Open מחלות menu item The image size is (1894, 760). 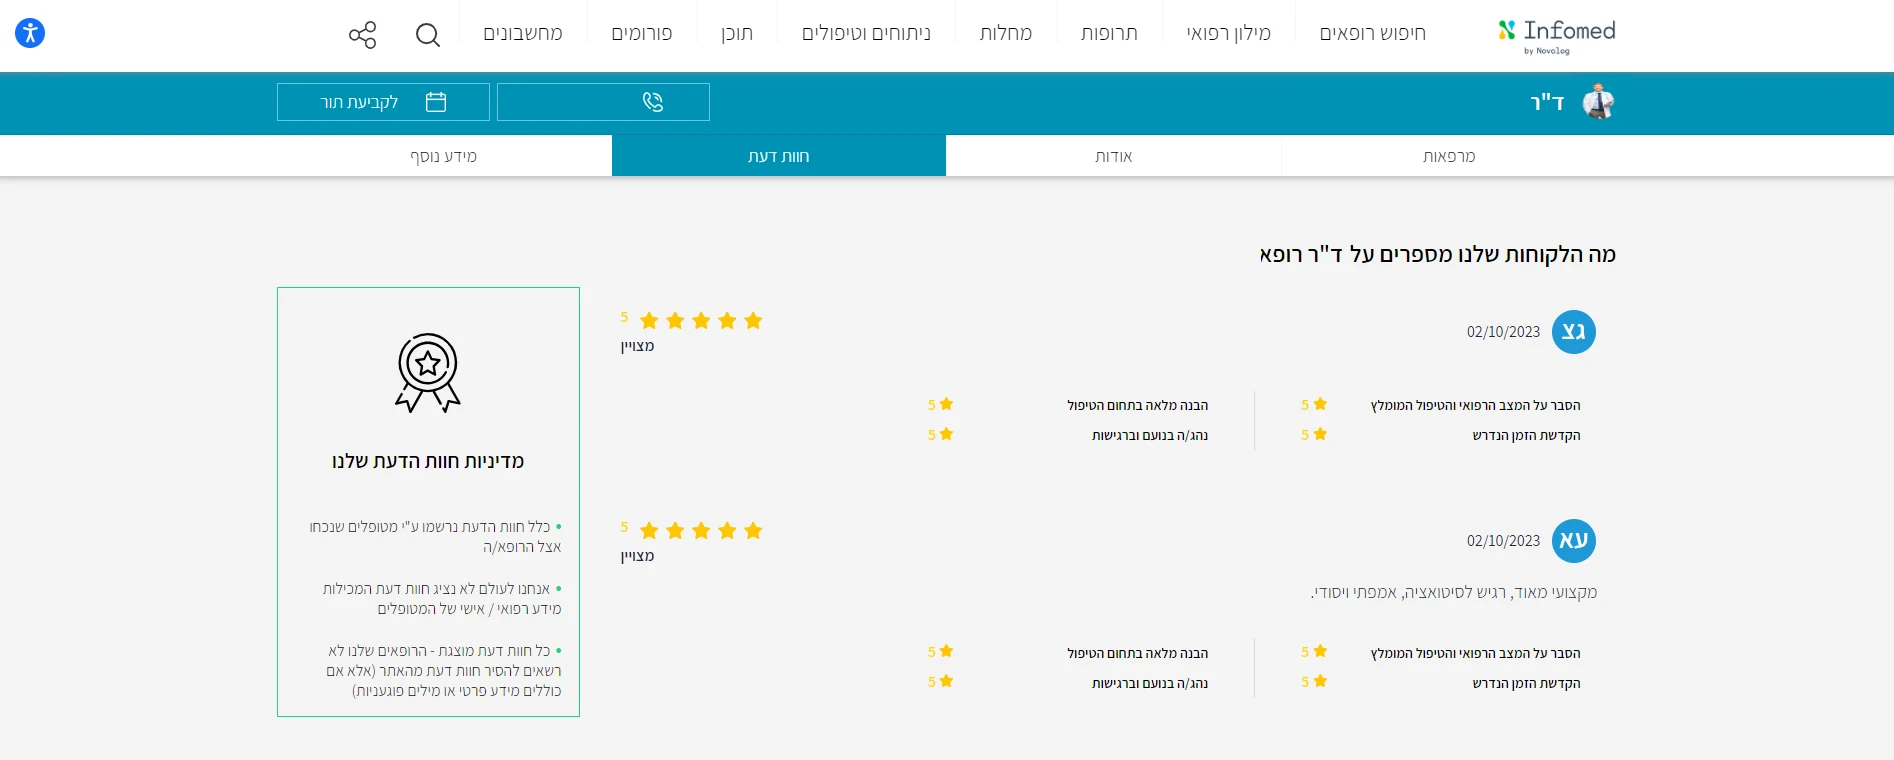click(x=1005, y=34)
